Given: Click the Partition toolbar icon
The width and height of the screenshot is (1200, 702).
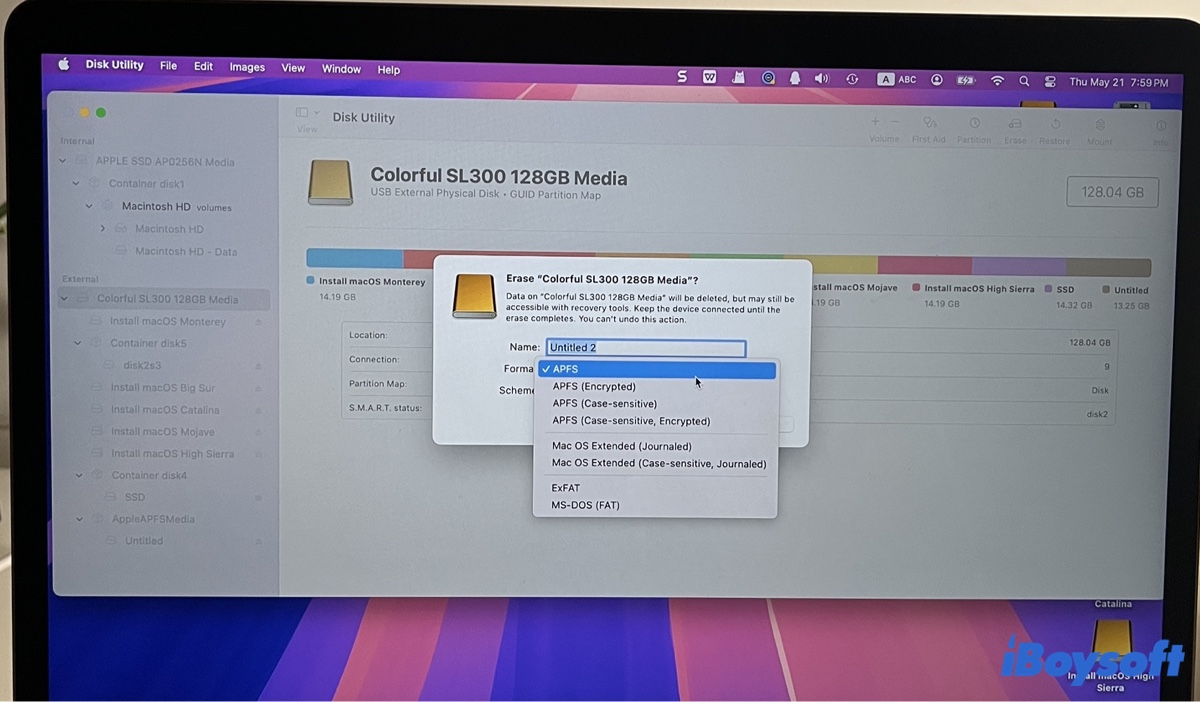Looking at the screenshot, I should [x=973, y=123].
